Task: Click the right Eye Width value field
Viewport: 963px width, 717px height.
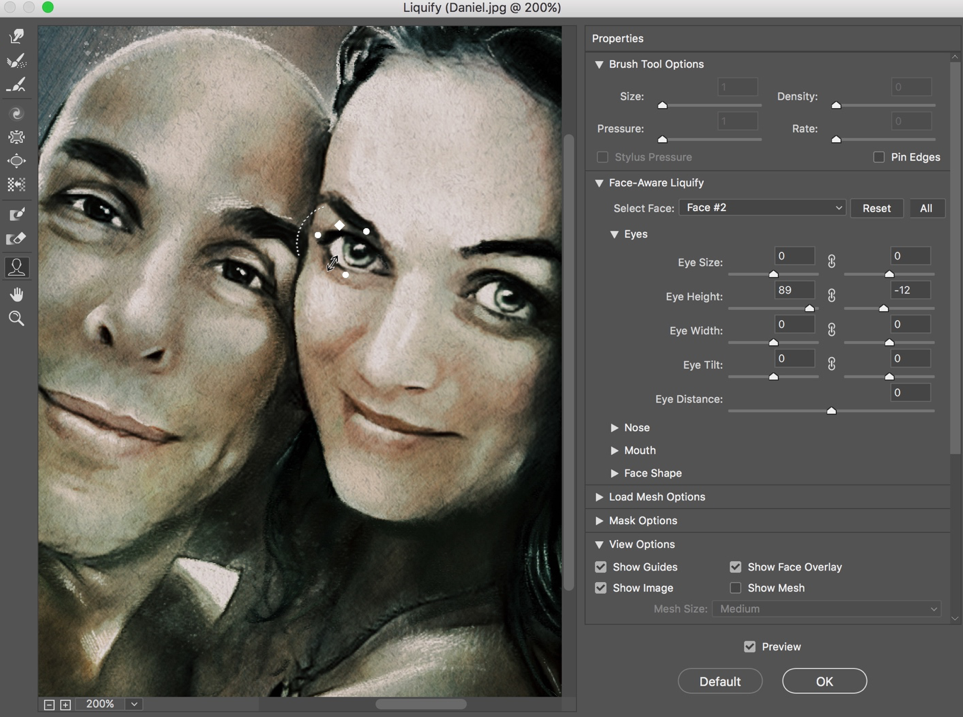Action: click(910, 324)
